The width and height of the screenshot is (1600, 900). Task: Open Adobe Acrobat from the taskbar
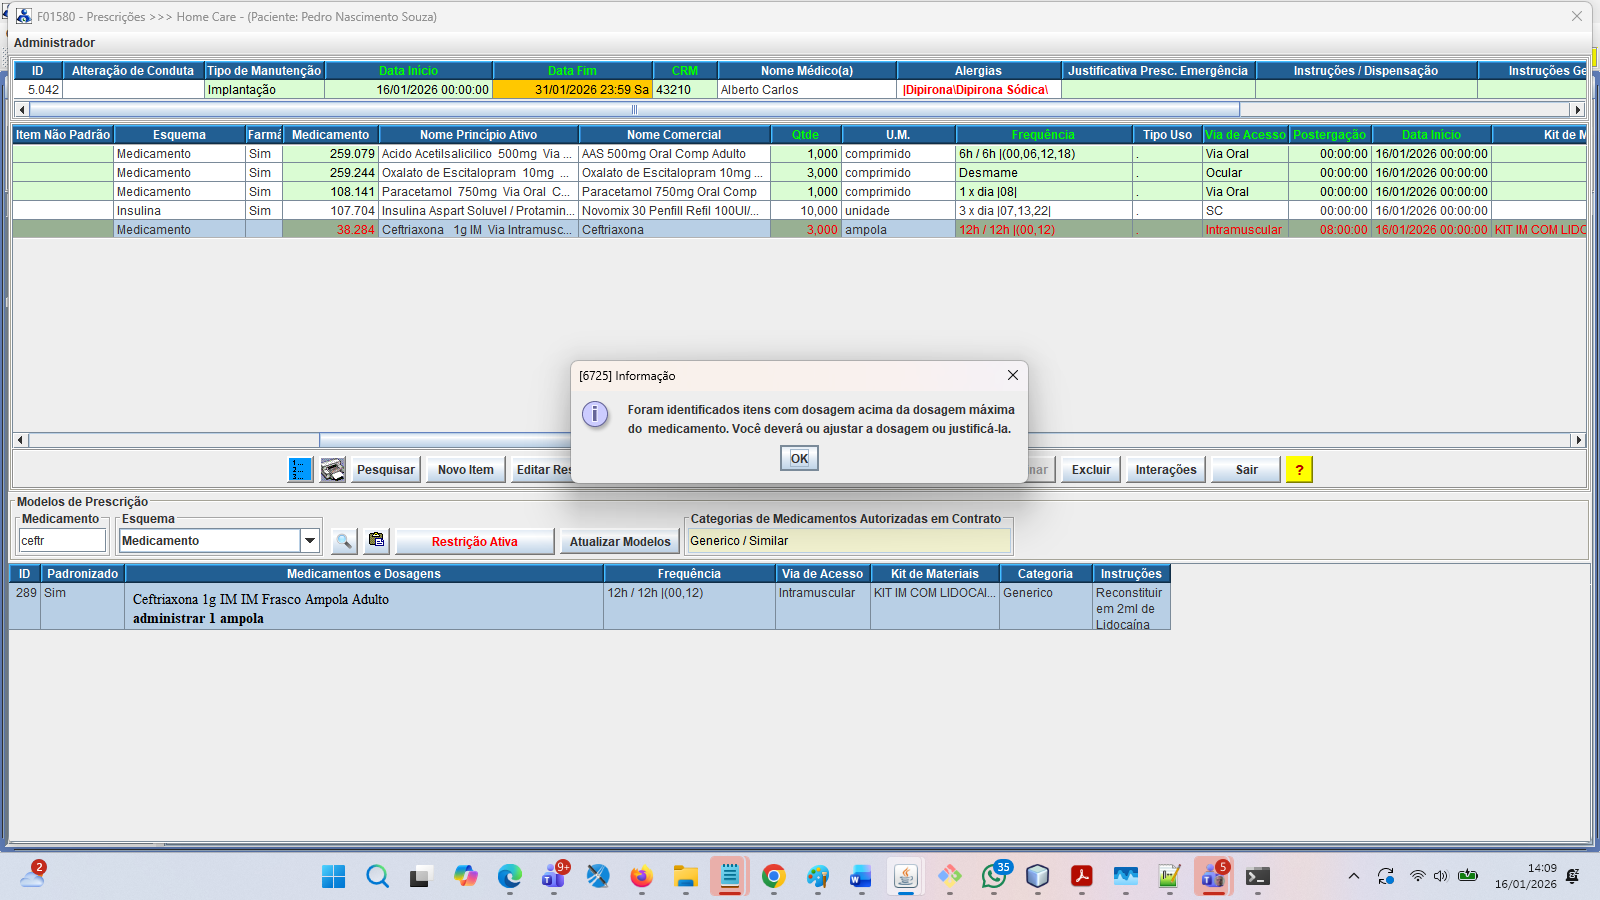point(1081,877)
